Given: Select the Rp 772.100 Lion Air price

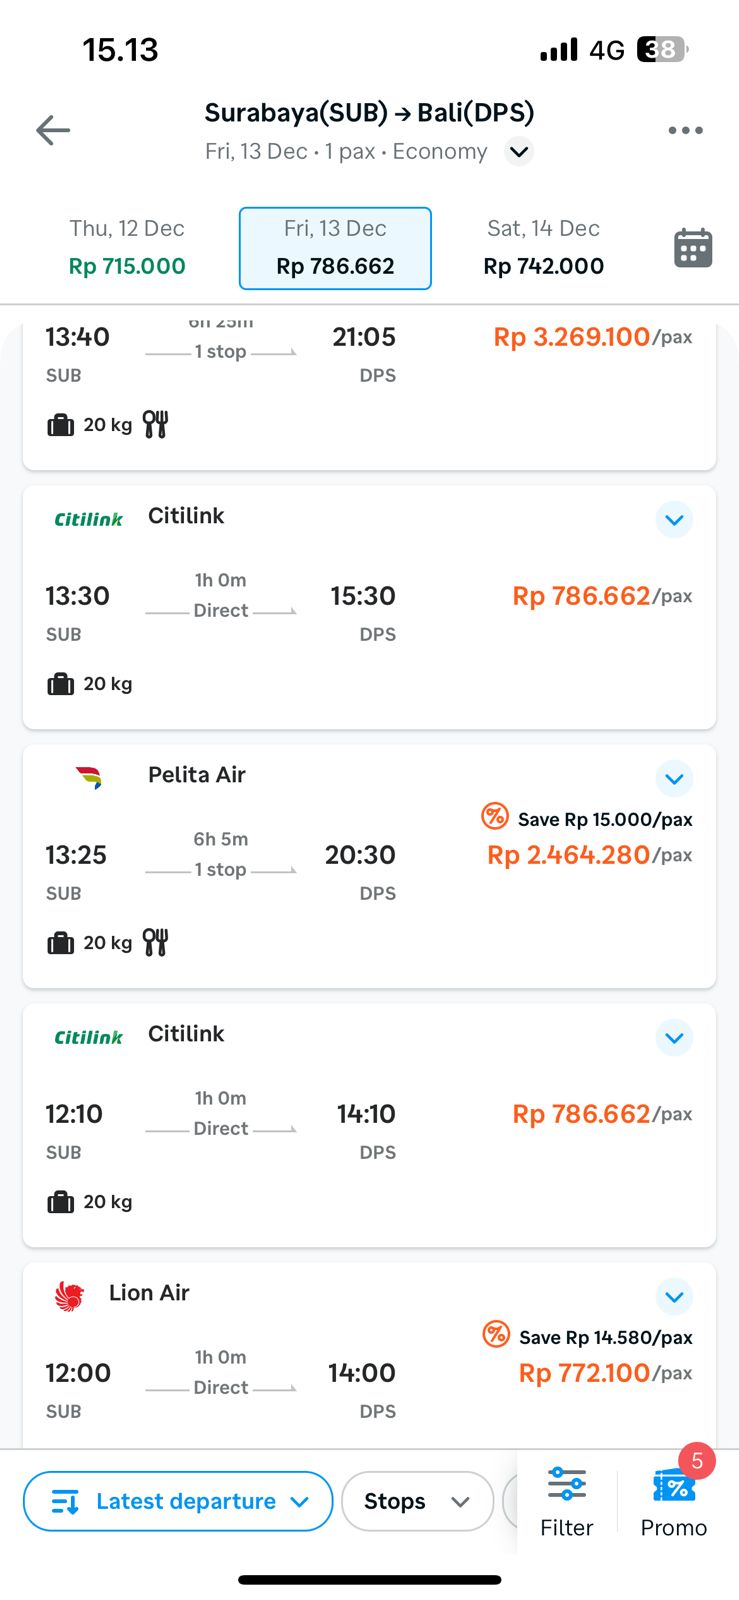Looking at the screenshot, I should 585,1373.
